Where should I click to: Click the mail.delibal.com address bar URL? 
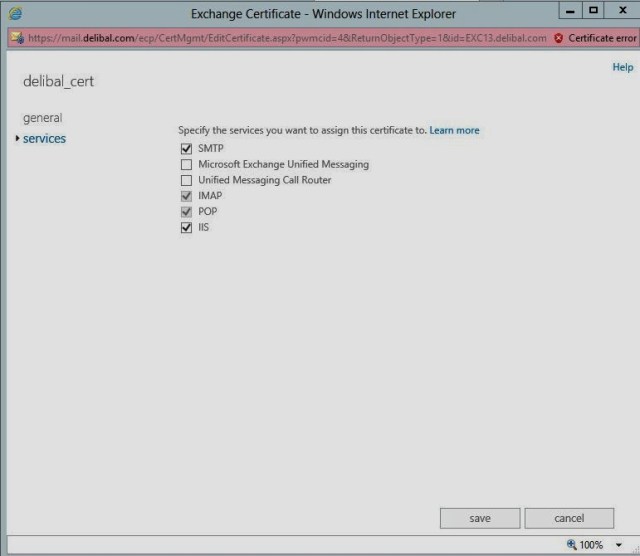tap(280, 38)
